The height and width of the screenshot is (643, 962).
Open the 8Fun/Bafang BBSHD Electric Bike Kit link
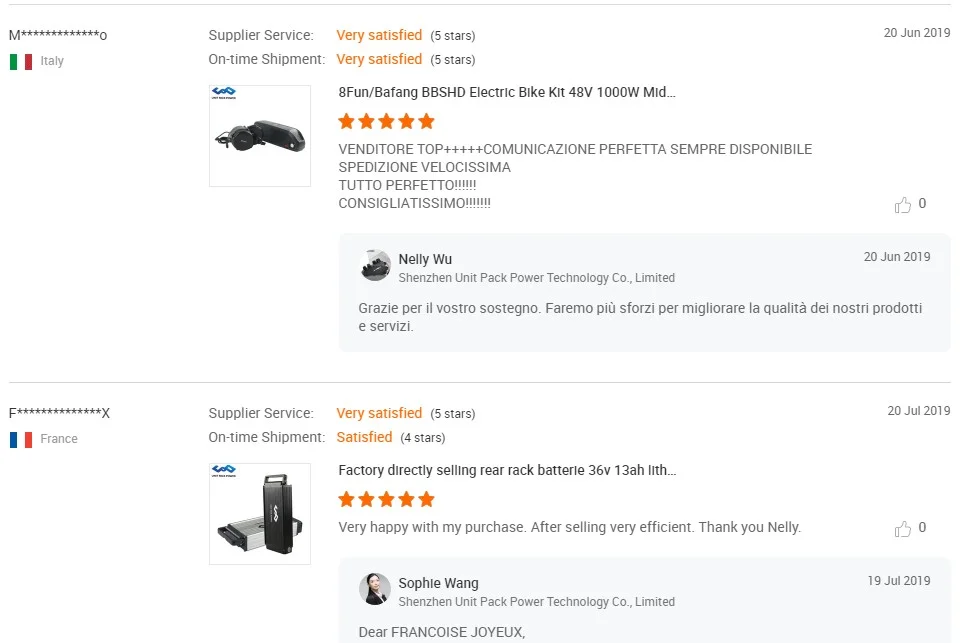point(507,92)
